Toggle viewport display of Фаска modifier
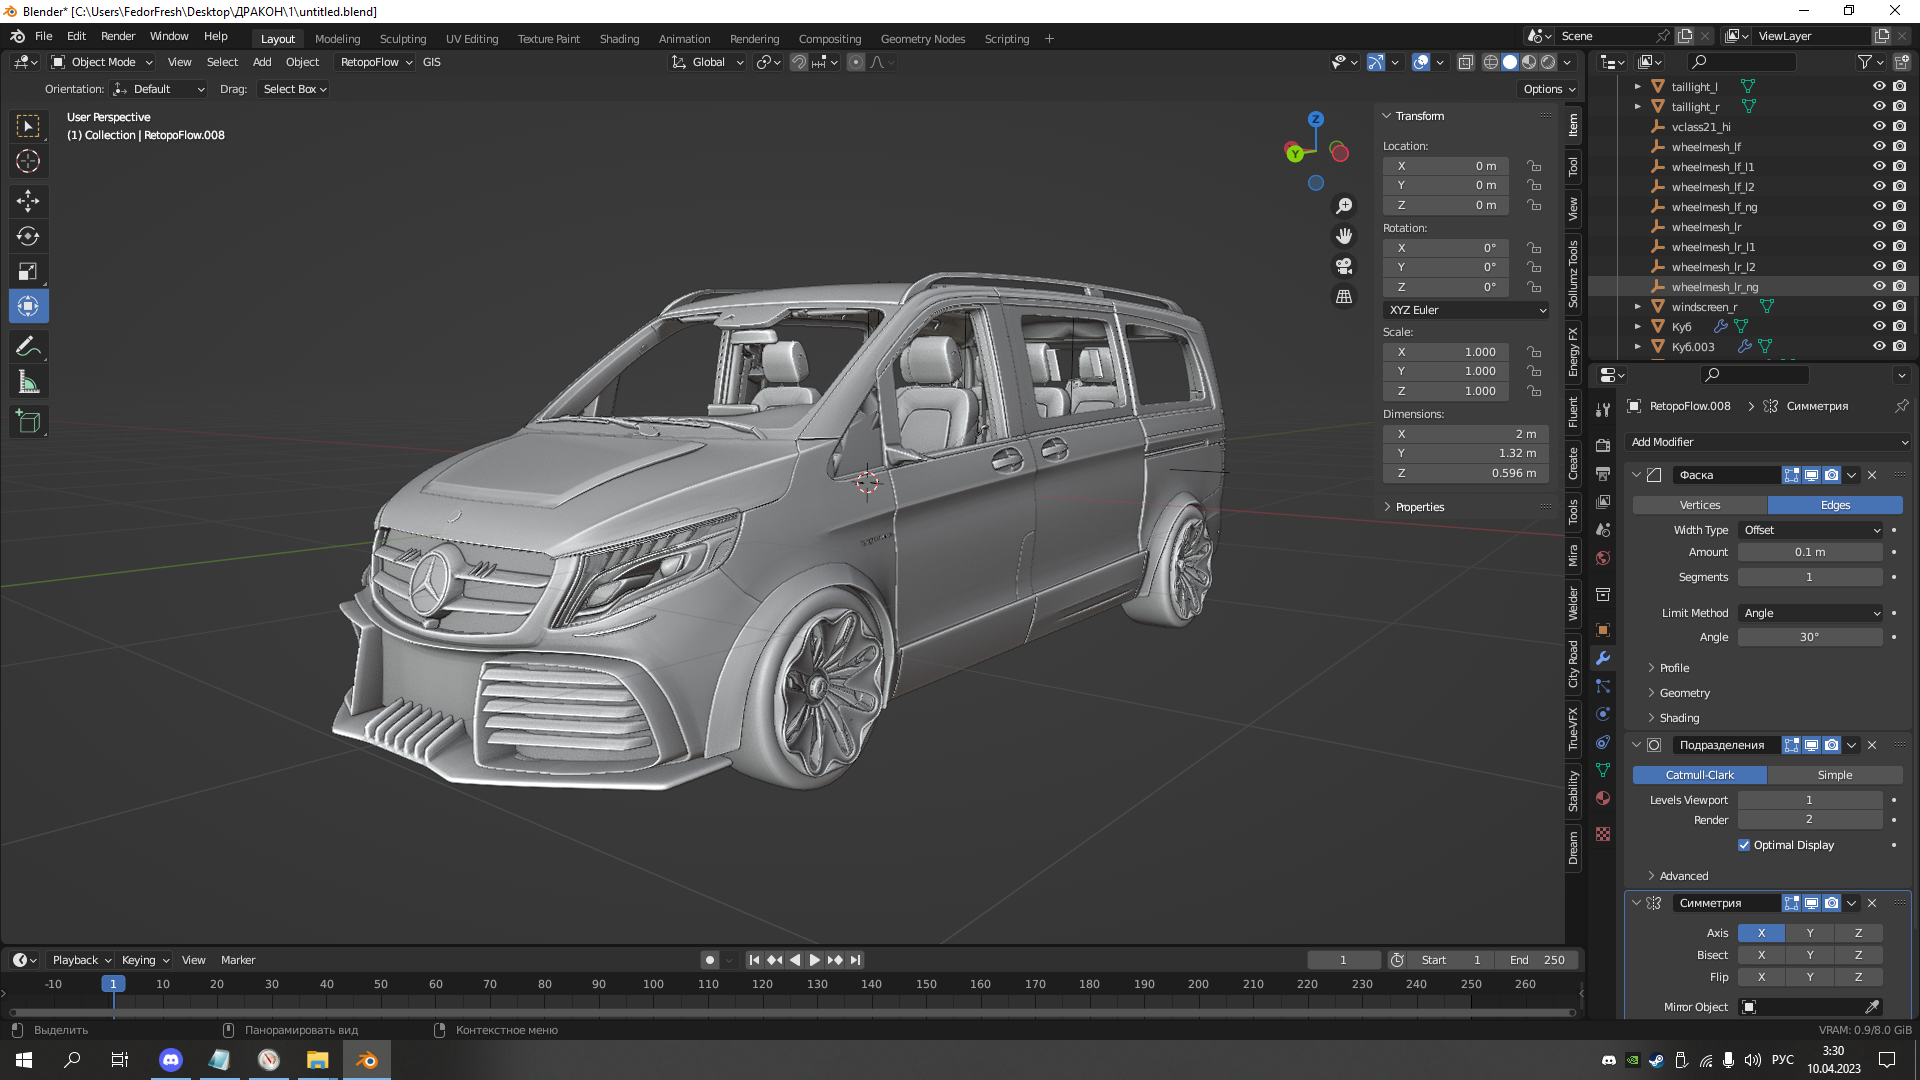The image size is (1920, 1080). point(1811,475)
